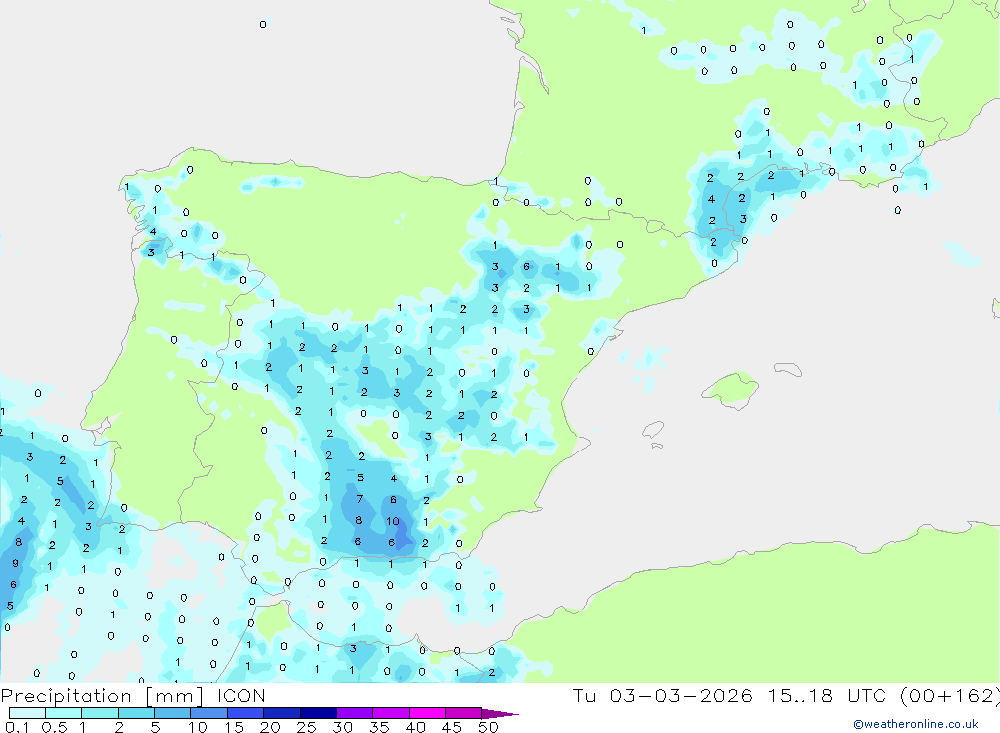Click the '0.1' legend scale label
The image size is (1000, 733).
[17, 727]
